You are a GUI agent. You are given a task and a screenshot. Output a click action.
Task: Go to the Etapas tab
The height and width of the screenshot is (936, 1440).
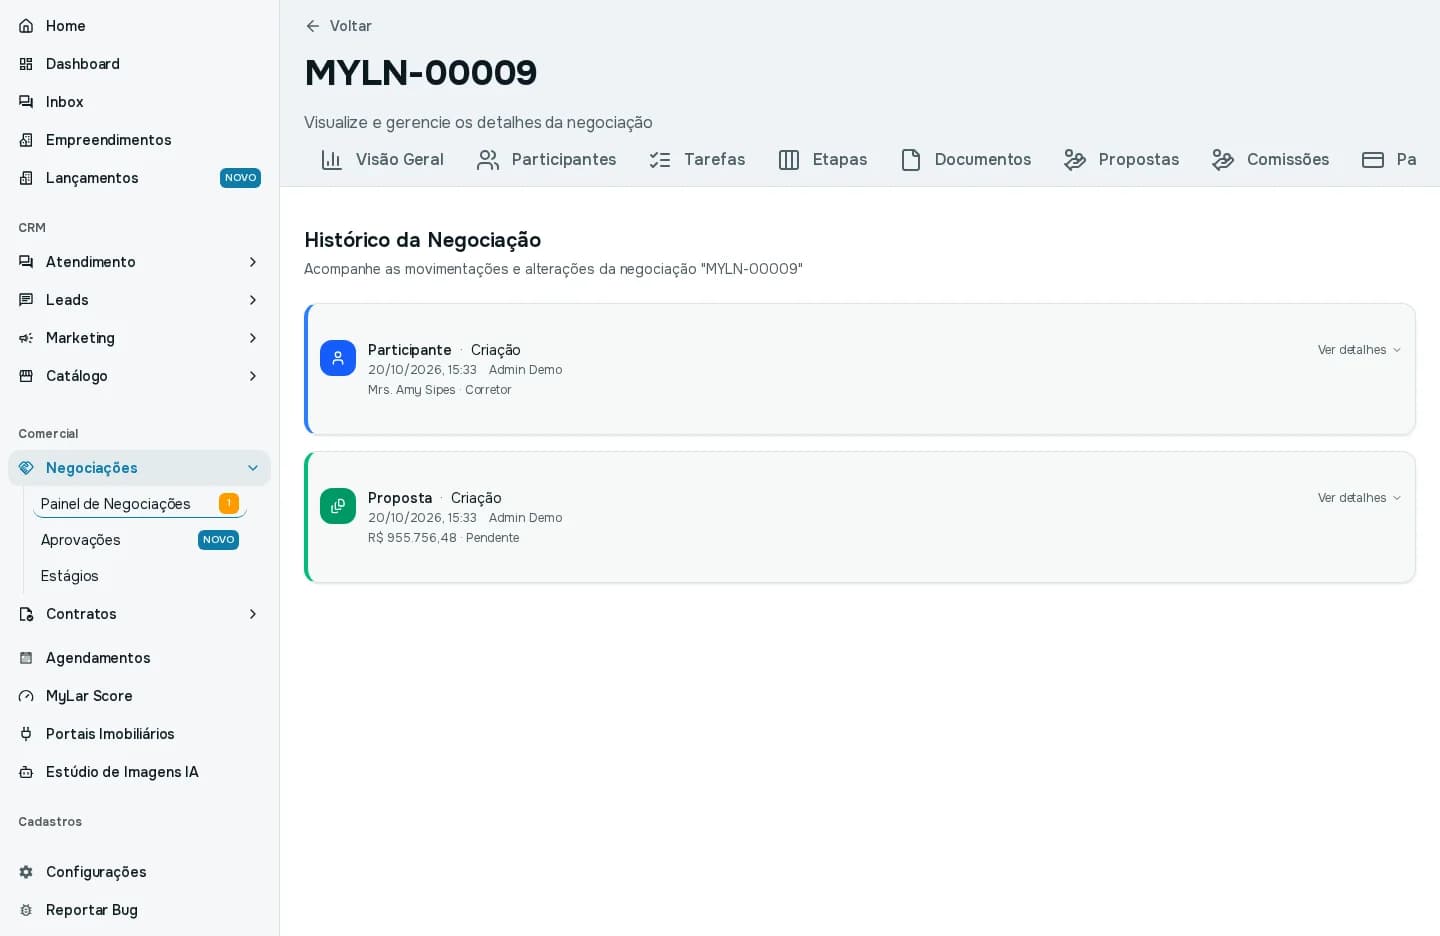tap(822, 160)
